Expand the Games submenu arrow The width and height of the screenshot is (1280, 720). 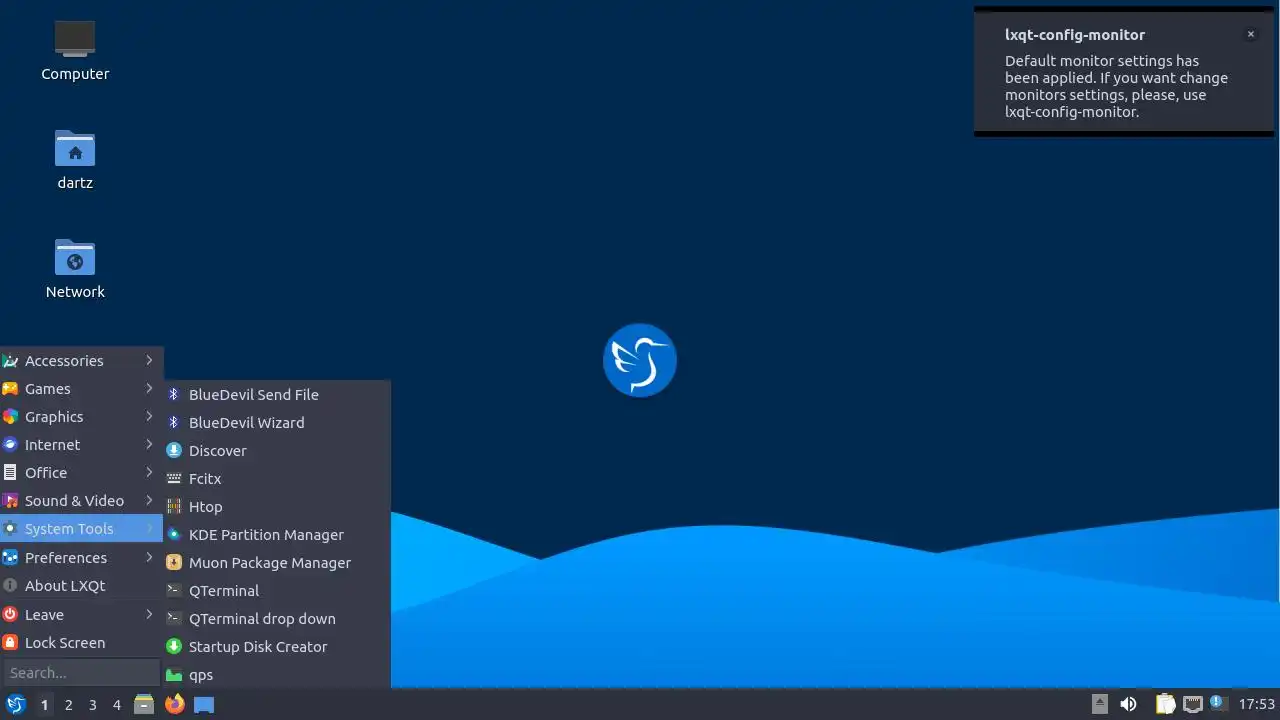coord(149,388)
